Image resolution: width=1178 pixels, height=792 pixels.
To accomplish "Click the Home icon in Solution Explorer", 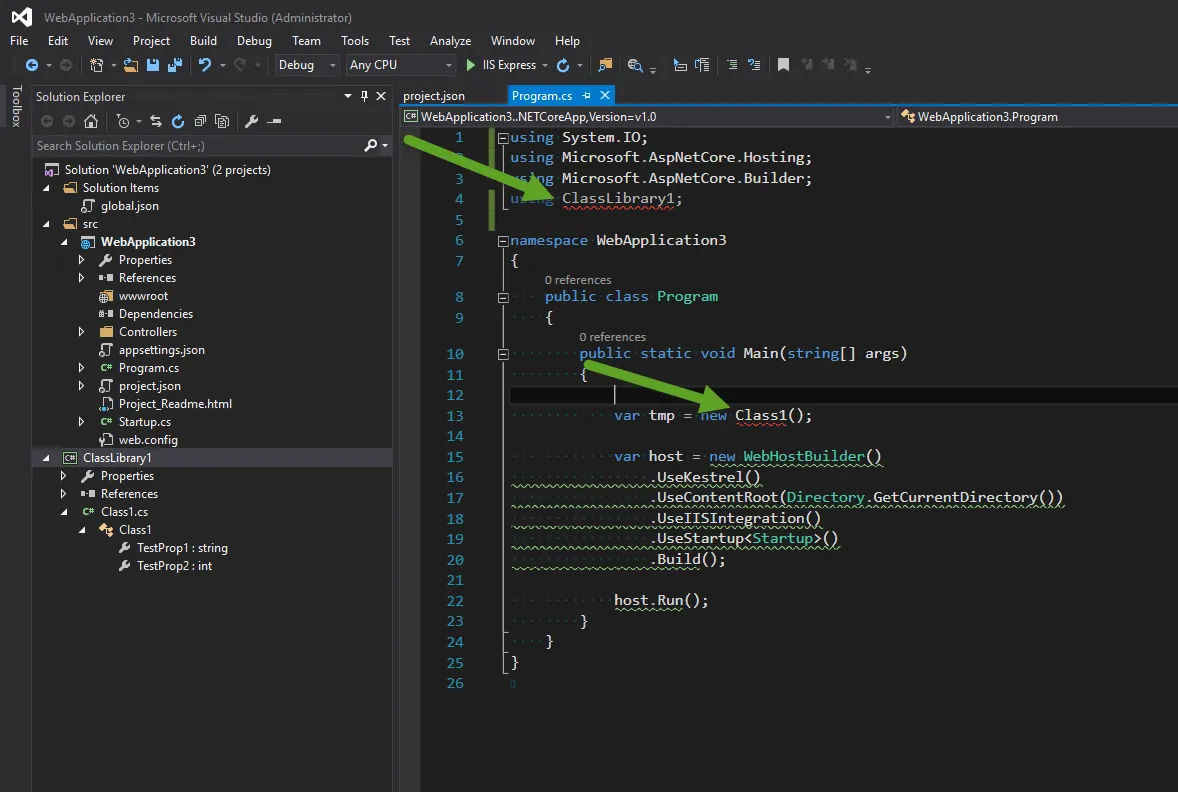I will pyautogui.click(x=91, y=121).
